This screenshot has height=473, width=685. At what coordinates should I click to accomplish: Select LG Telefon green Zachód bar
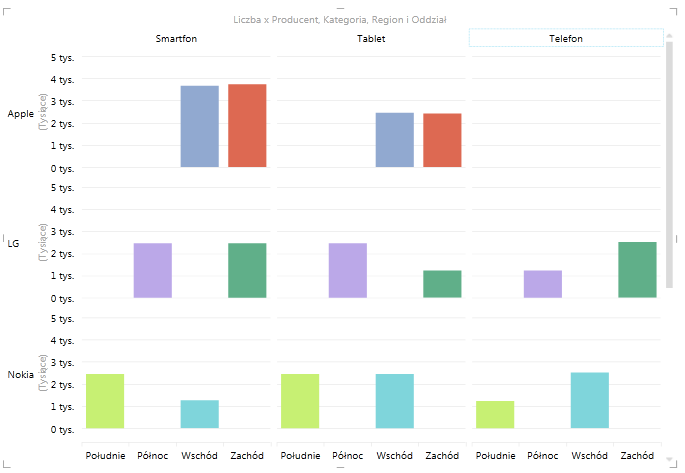[637, 270]
